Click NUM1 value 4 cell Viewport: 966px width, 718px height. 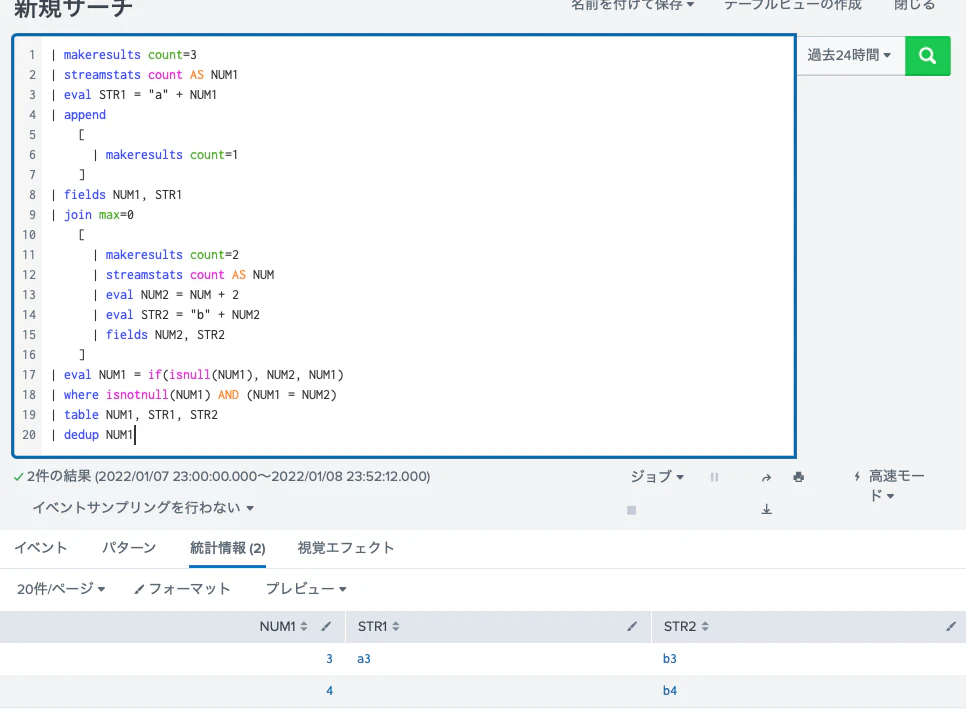click(330, 691)
